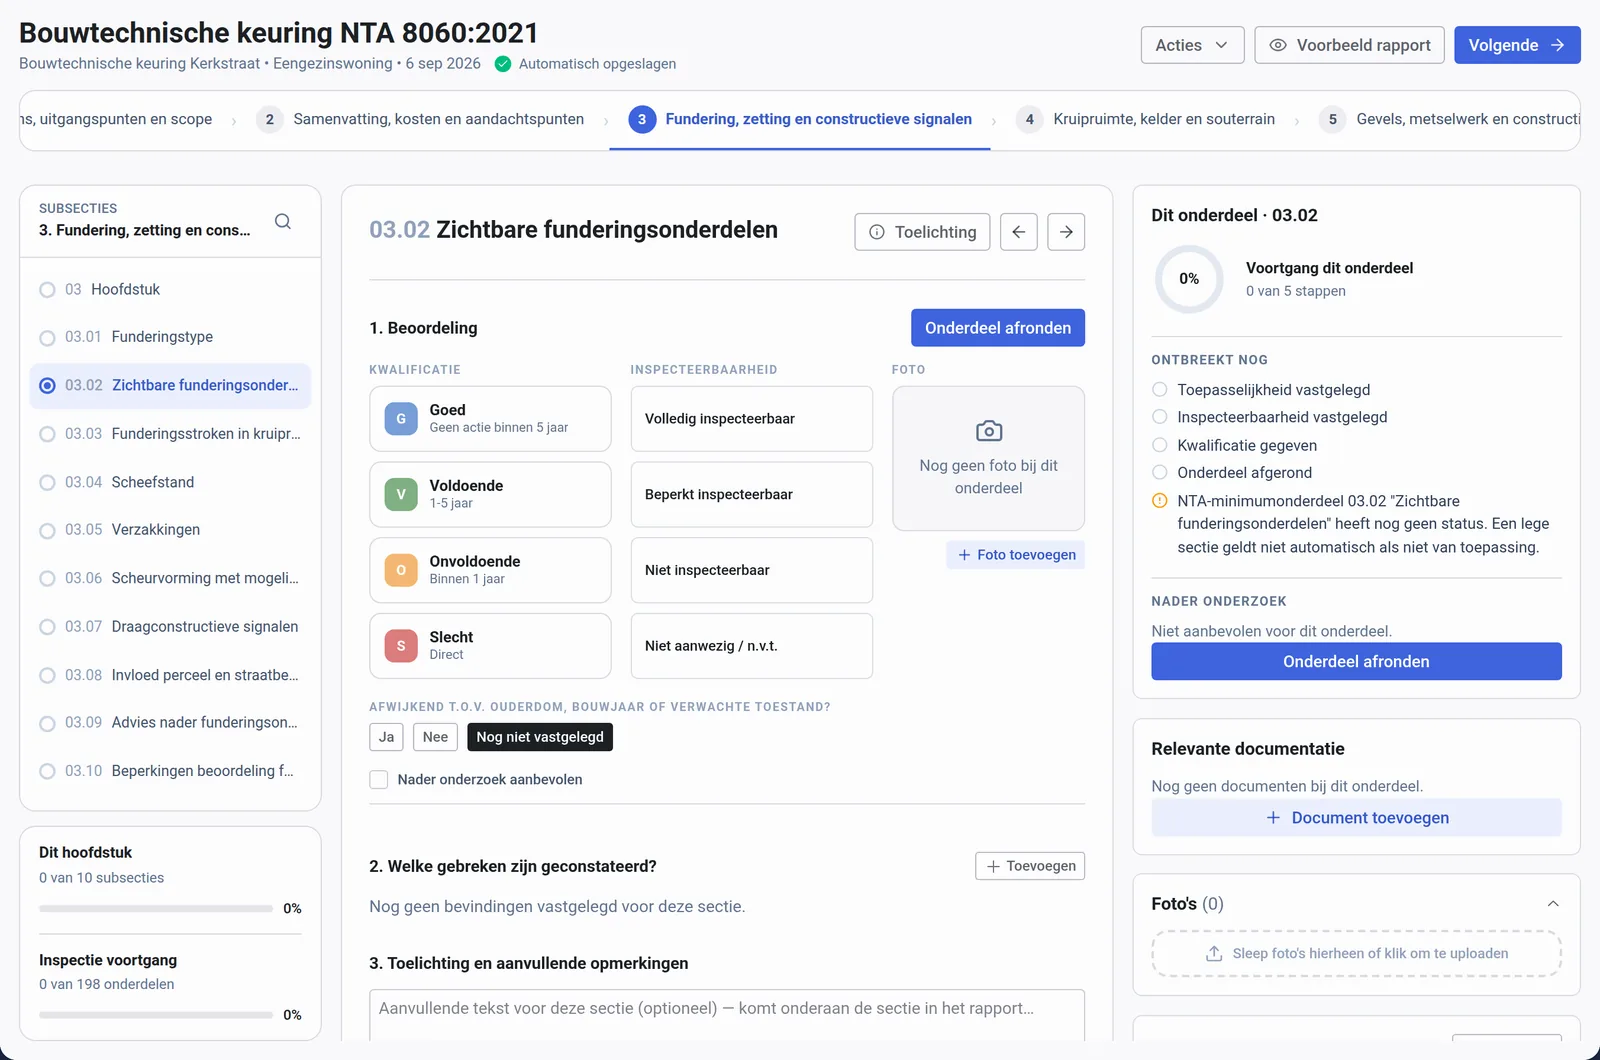
Task: Open the Acties dropdown menu
Action: (1192, 45)
